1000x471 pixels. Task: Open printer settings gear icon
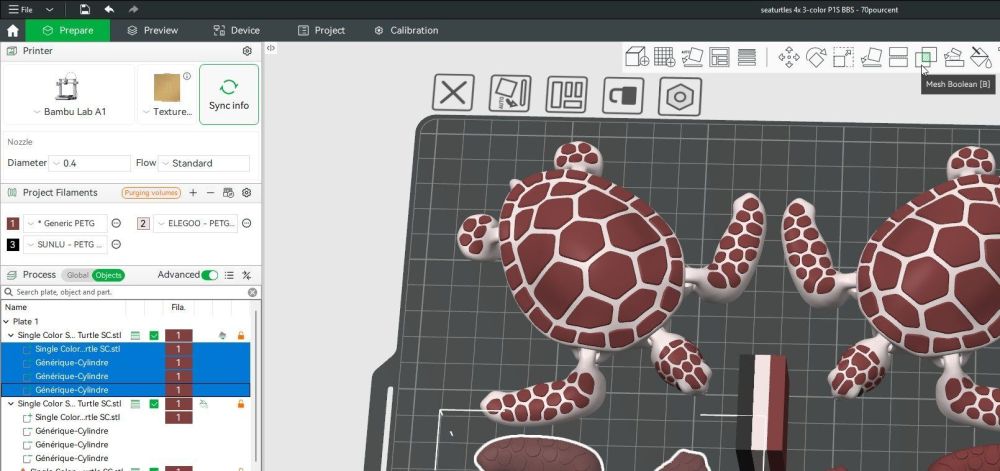point(247,51)
